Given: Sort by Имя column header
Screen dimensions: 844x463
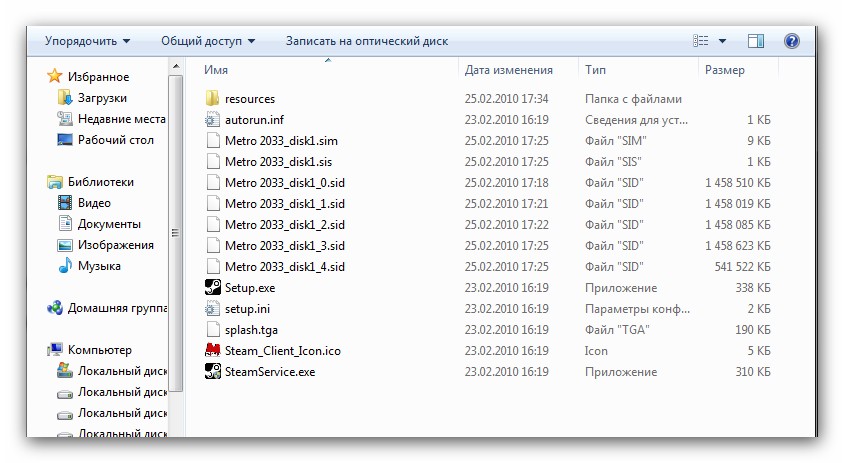Looking at the screenshot, I should [x=216, y=70].
